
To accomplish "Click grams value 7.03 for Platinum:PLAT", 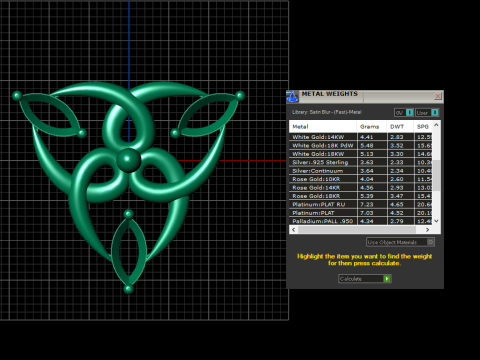I will (x=367, y=213).
